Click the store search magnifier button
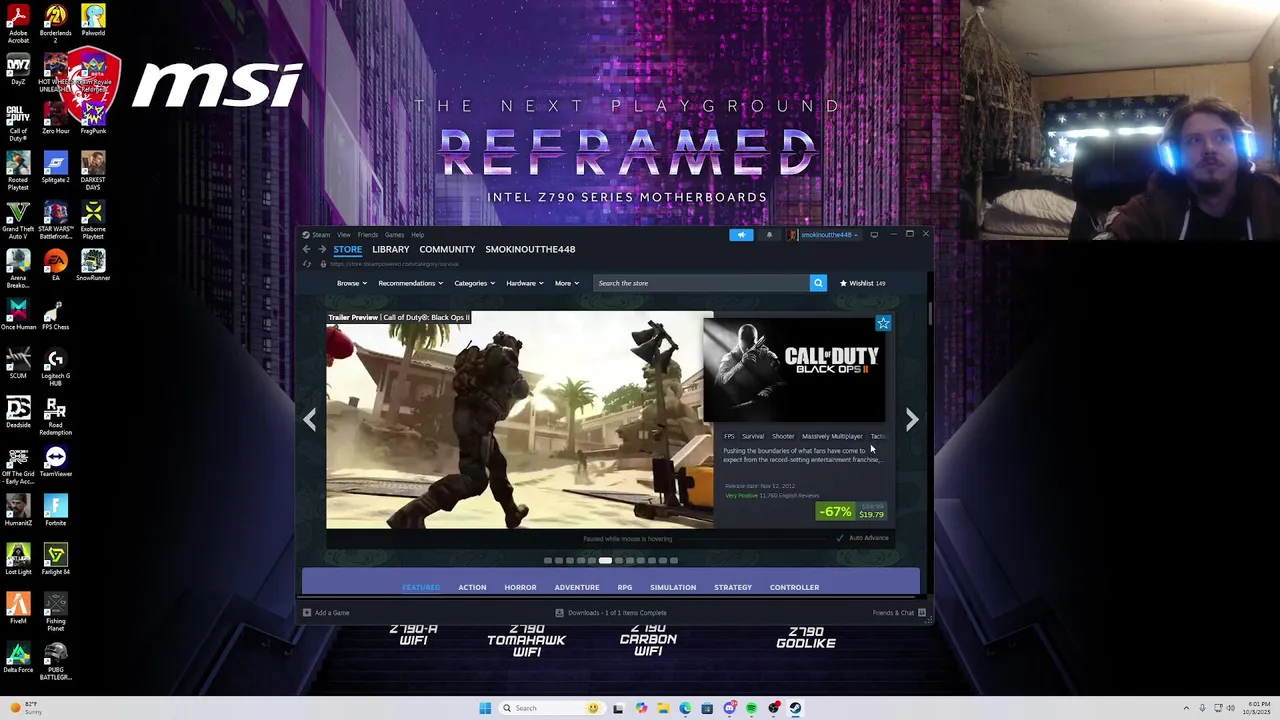This screenshot has height=720, width=1280. 818,283
